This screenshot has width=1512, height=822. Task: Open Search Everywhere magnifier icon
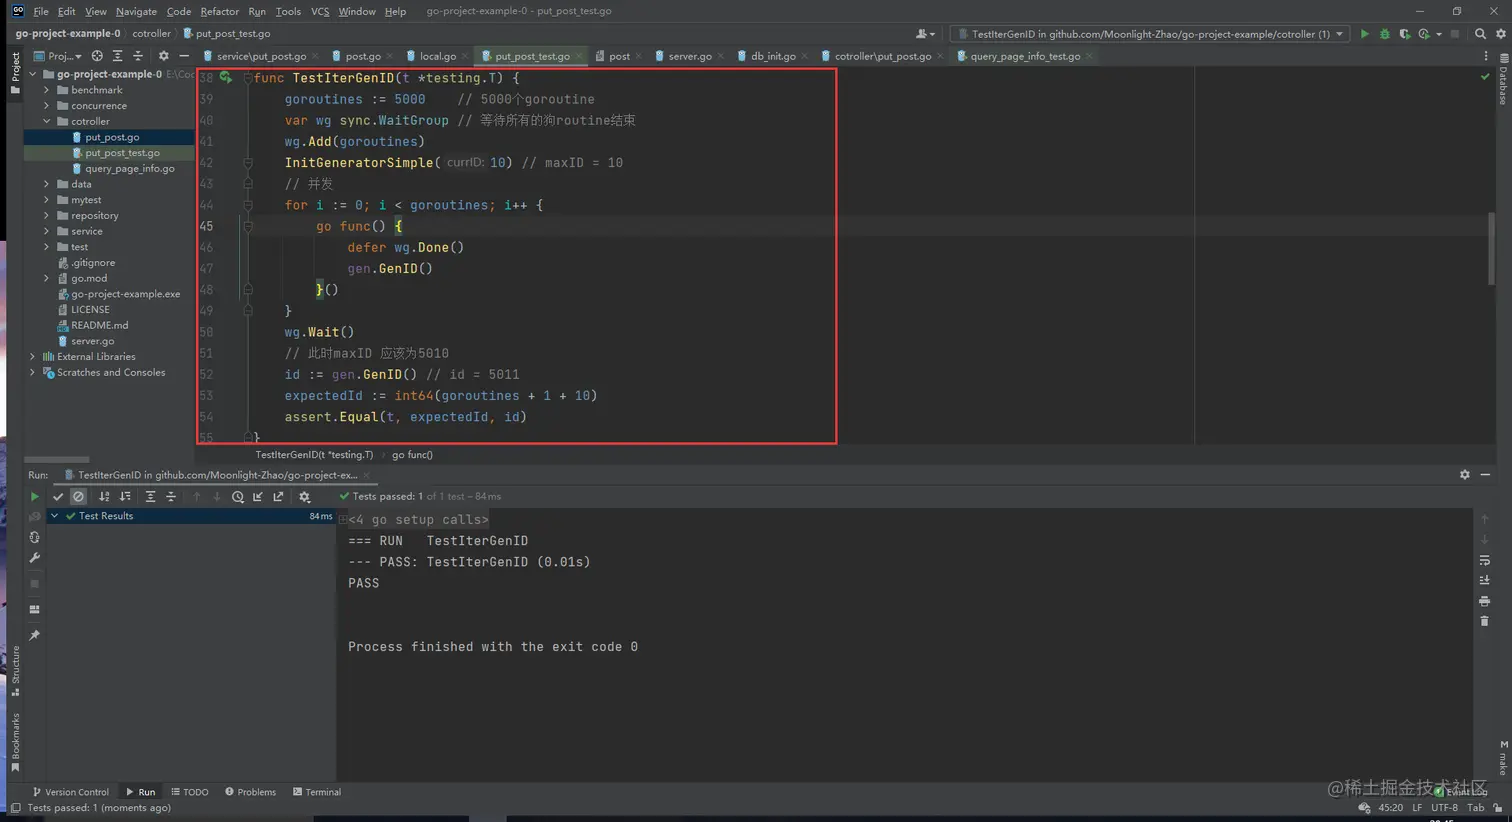[x=1480, y=34]
